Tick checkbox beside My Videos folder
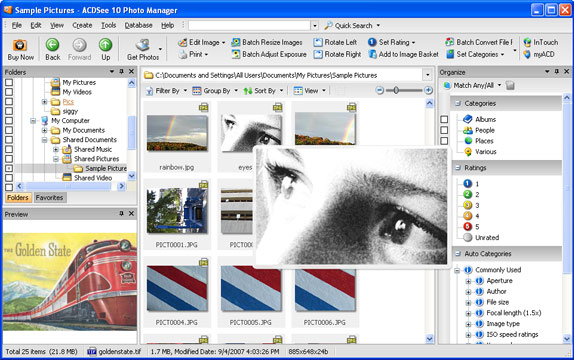 coord(9,92)
